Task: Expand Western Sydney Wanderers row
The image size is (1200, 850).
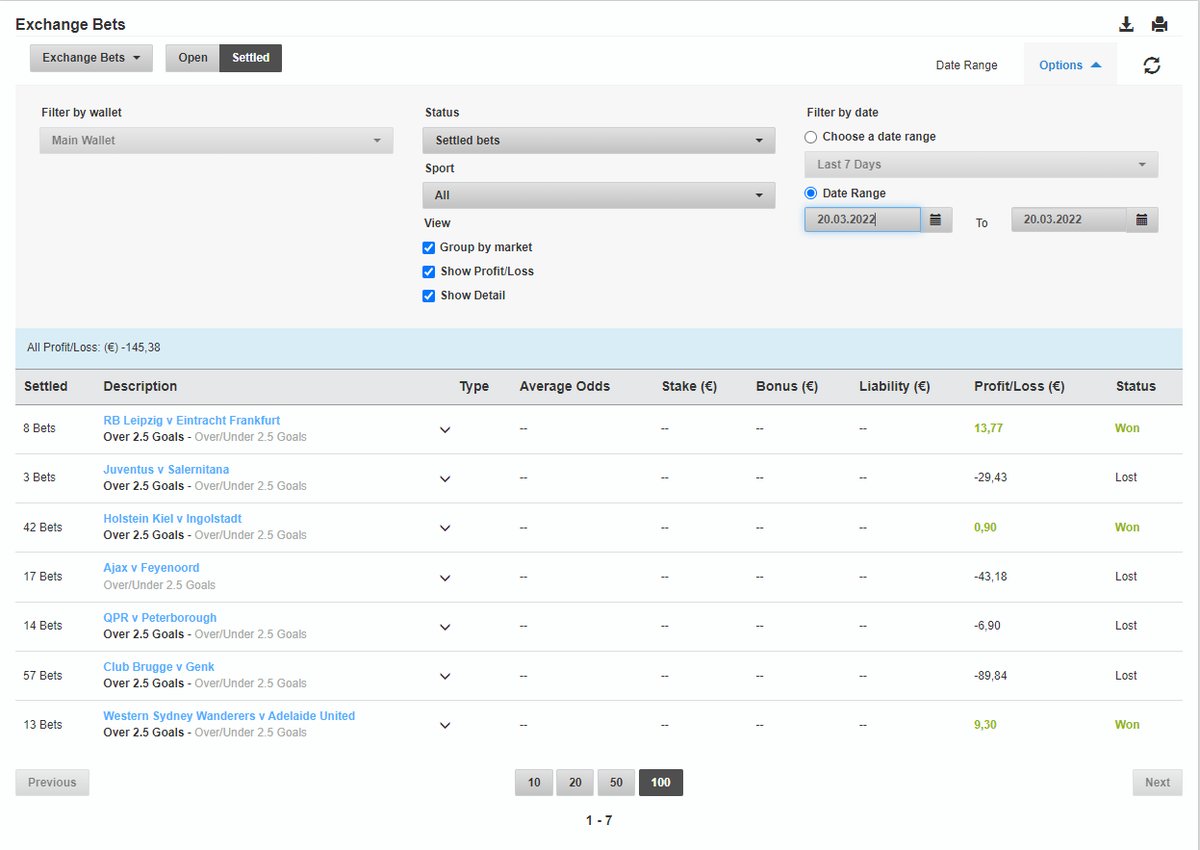Action: [x=445, y=726]
